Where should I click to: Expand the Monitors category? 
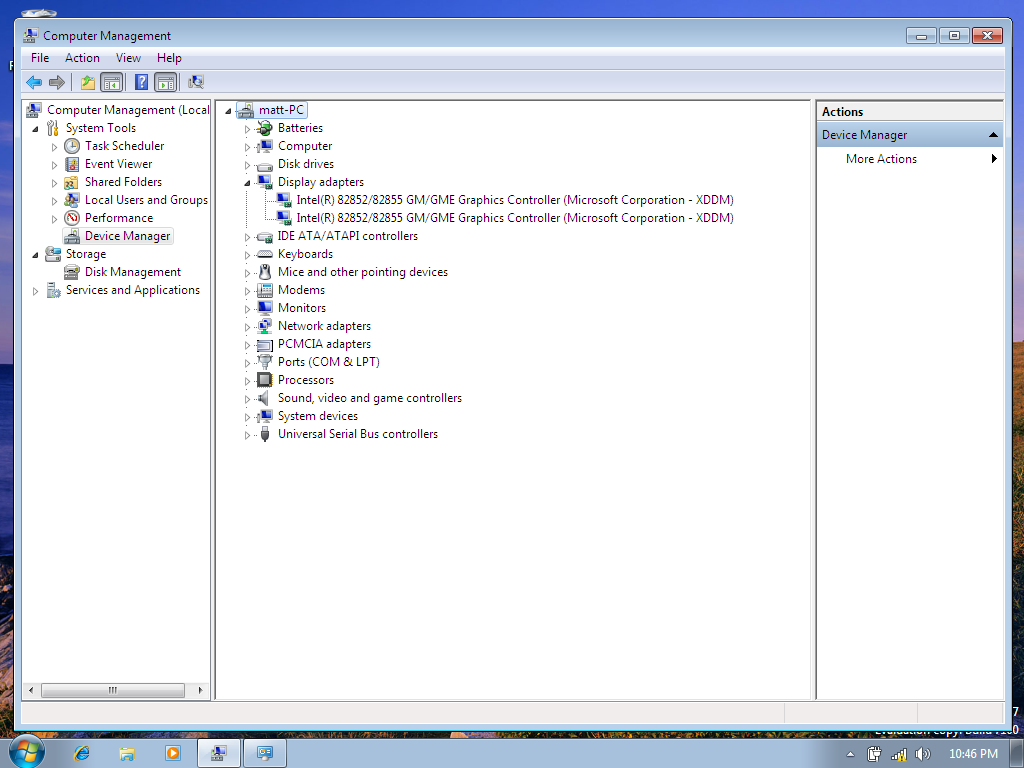[x=248, y=309]
